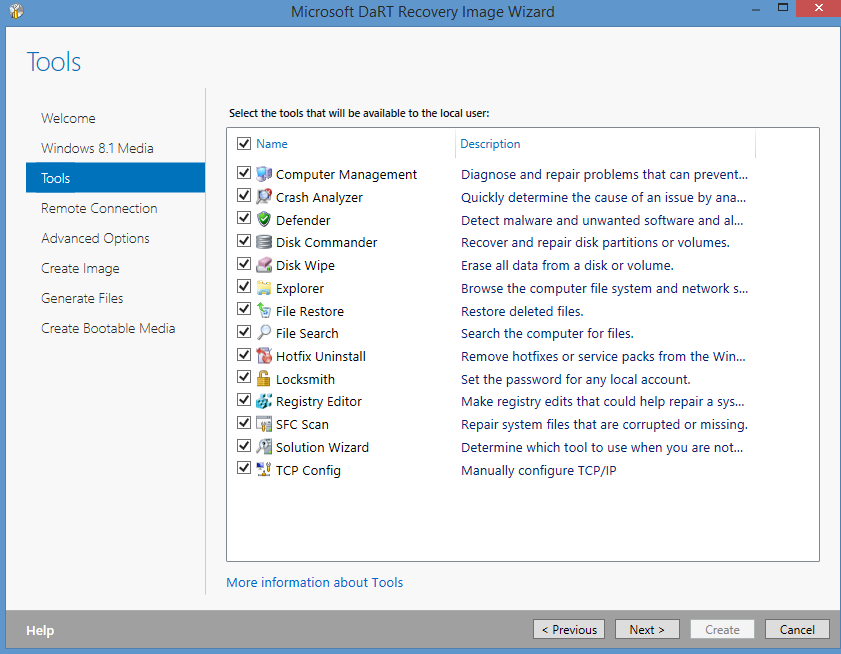841x654 pixels.
Task: Open the Generate Files step
Action: (x=82, y=298)
